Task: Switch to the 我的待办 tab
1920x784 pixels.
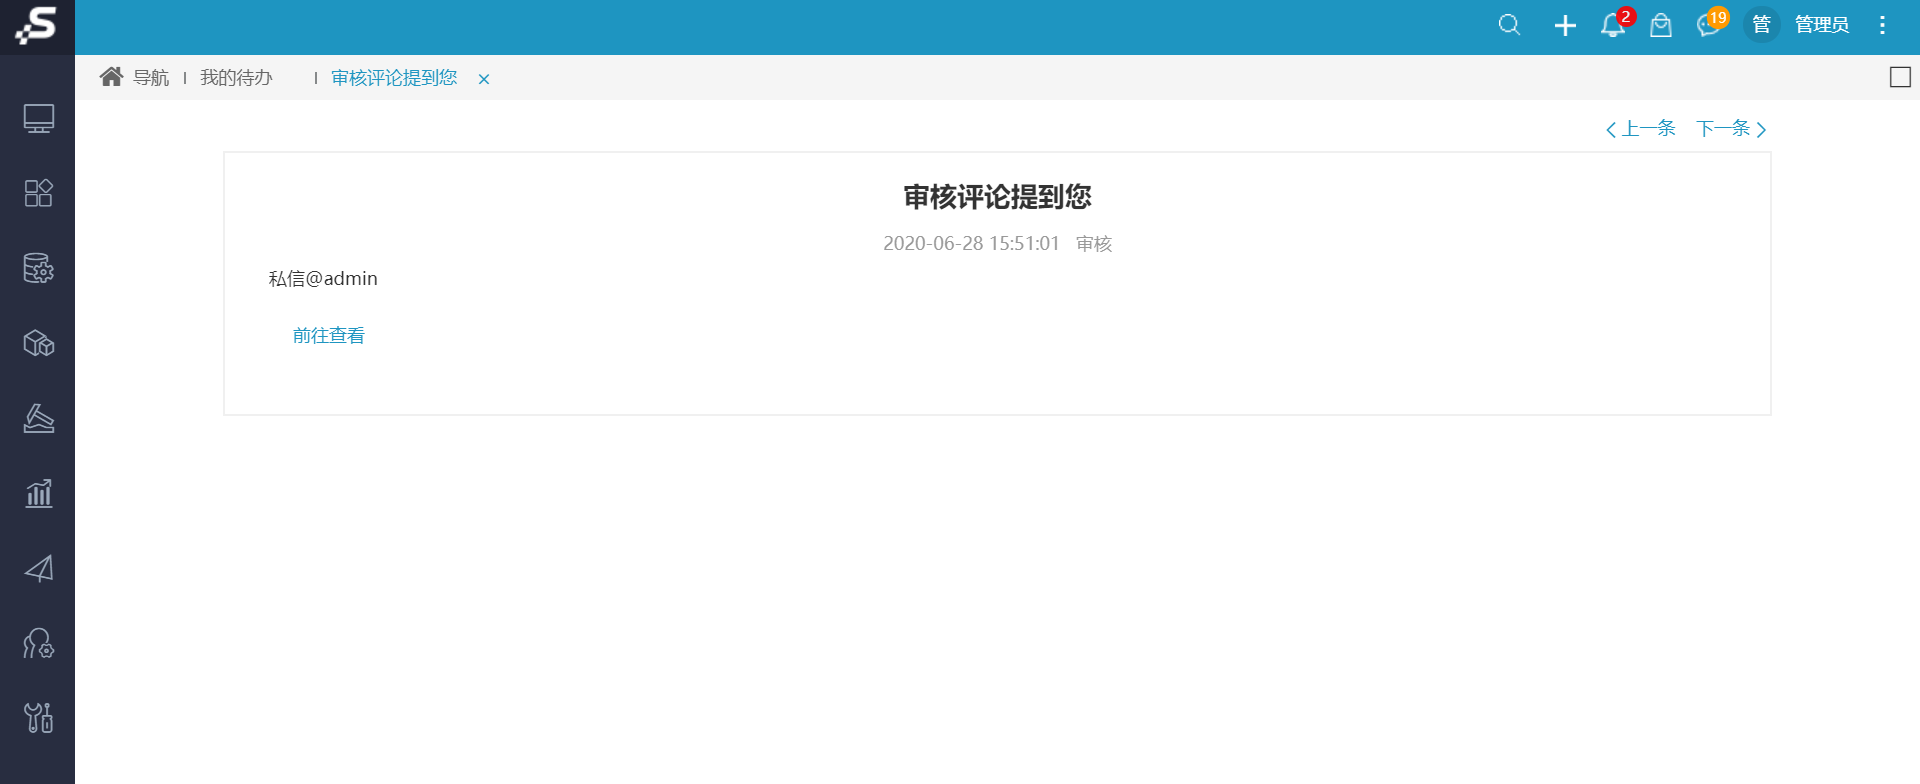Action: [x=236, y=78]
